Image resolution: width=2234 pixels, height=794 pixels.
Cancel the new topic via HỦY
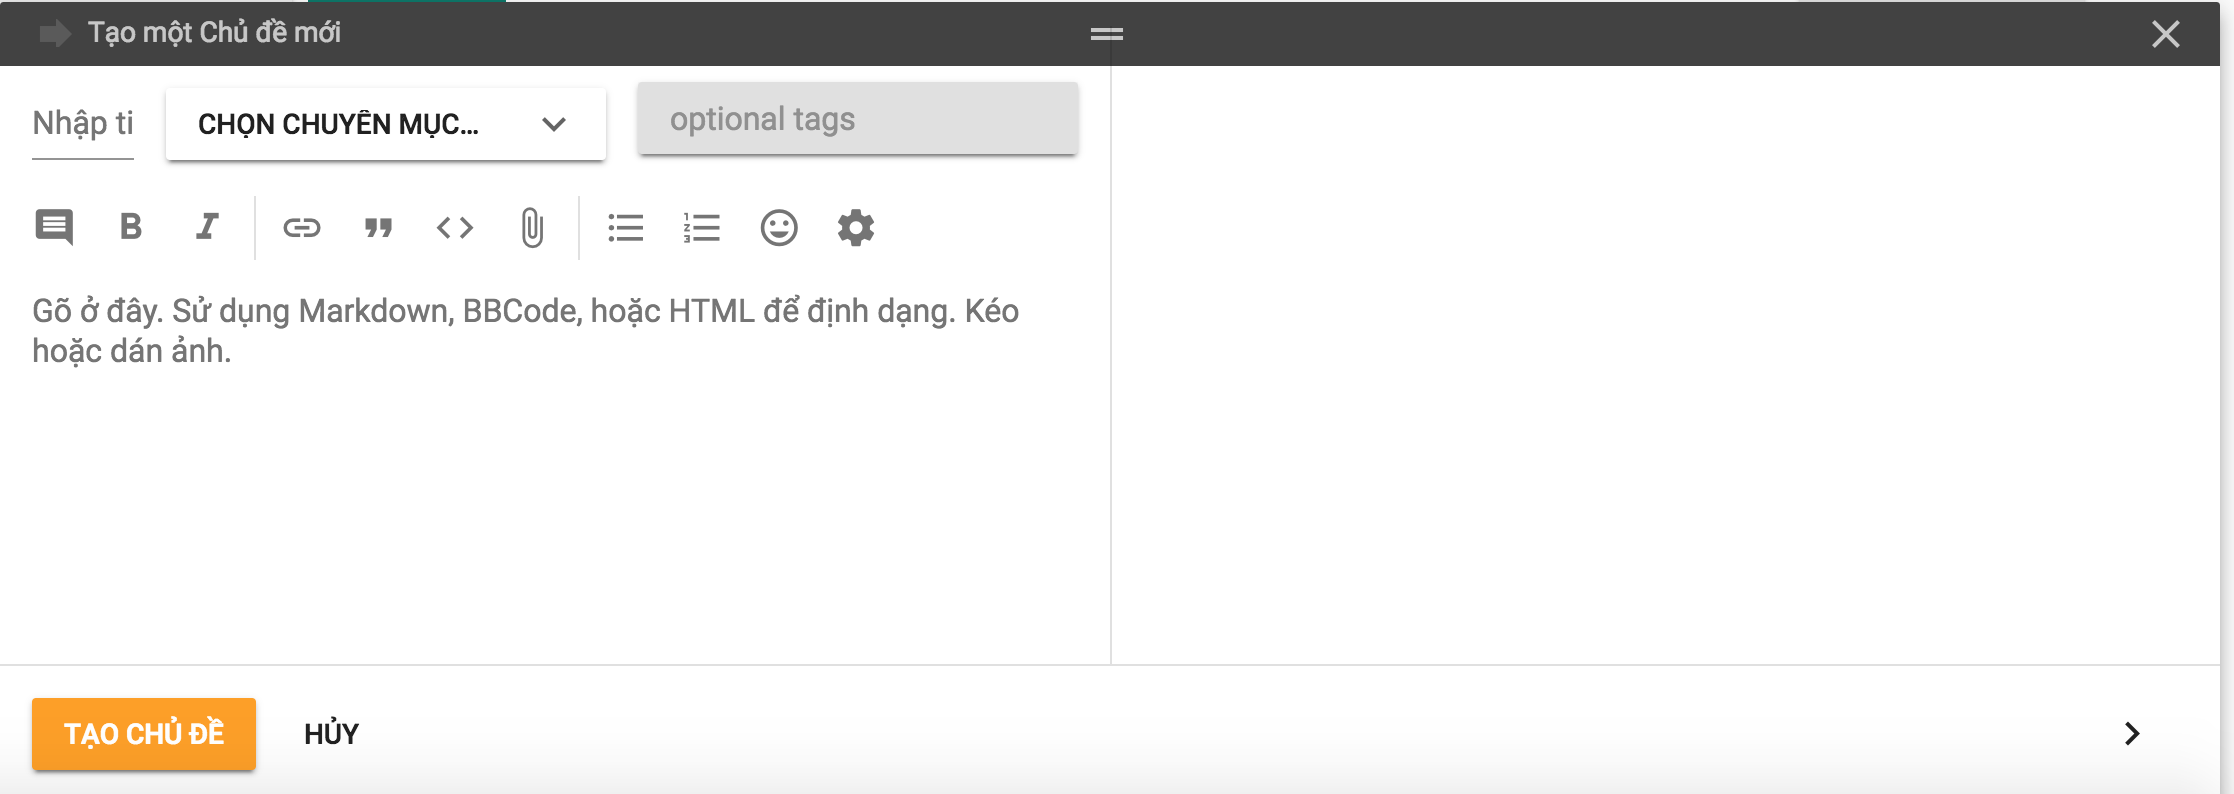tap(331, 734)
